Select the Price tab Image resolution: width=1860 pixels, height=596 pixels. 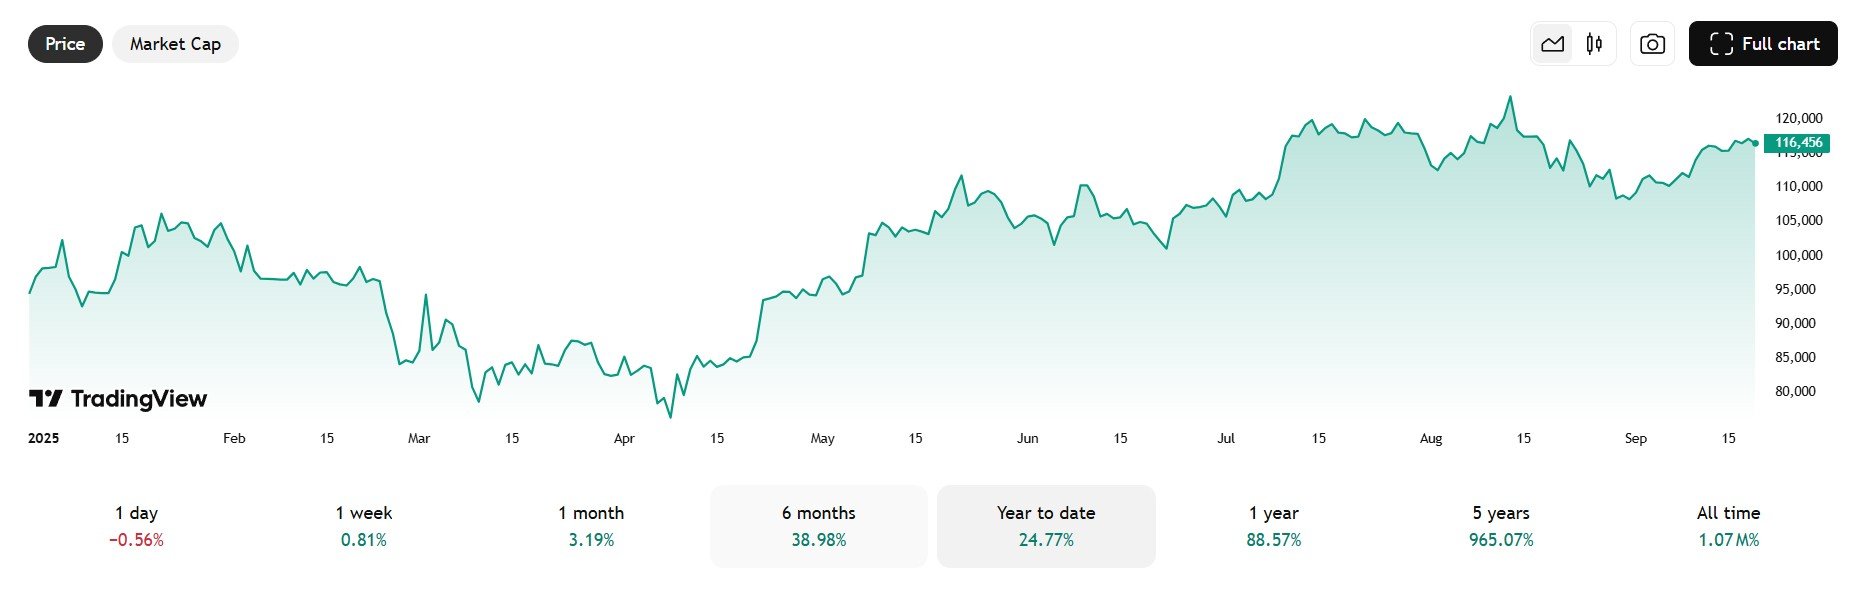[x=65, y=44]
